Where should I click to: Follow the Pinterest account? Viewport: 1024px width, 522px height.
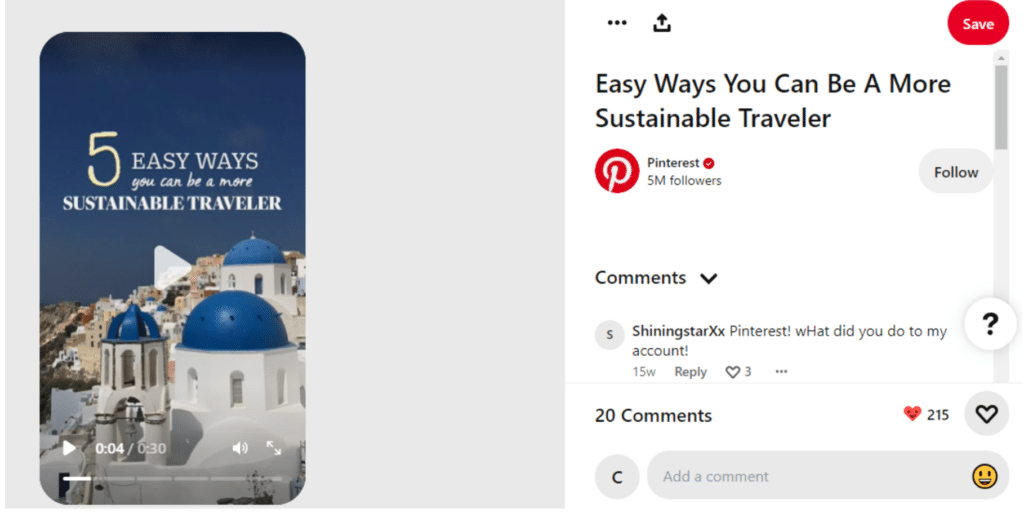tap(955, 172)
